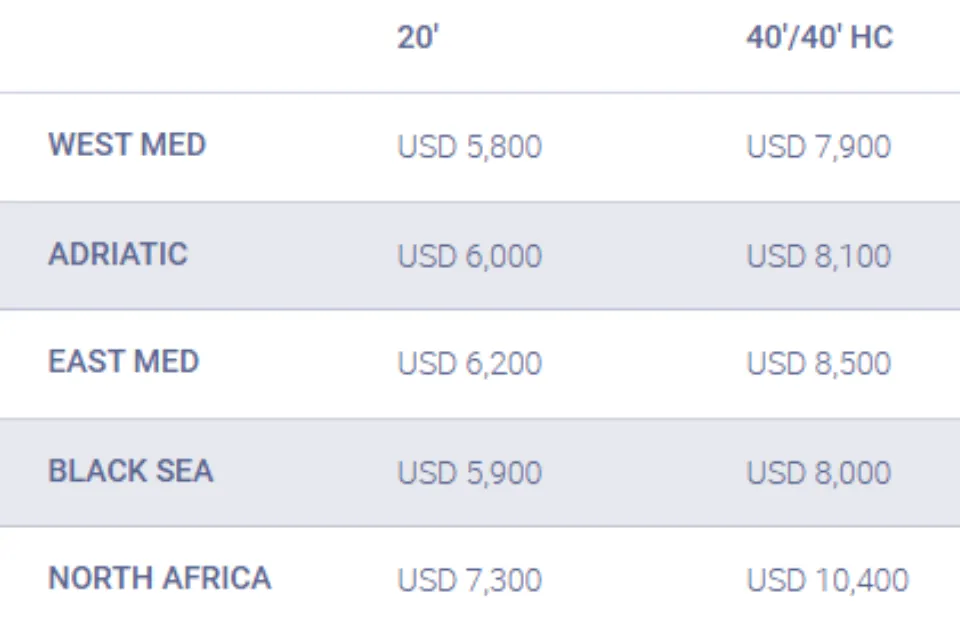The image size is (960, 624).
Task: Click blank area between Black Sea label and price
Action: [305, 472]
